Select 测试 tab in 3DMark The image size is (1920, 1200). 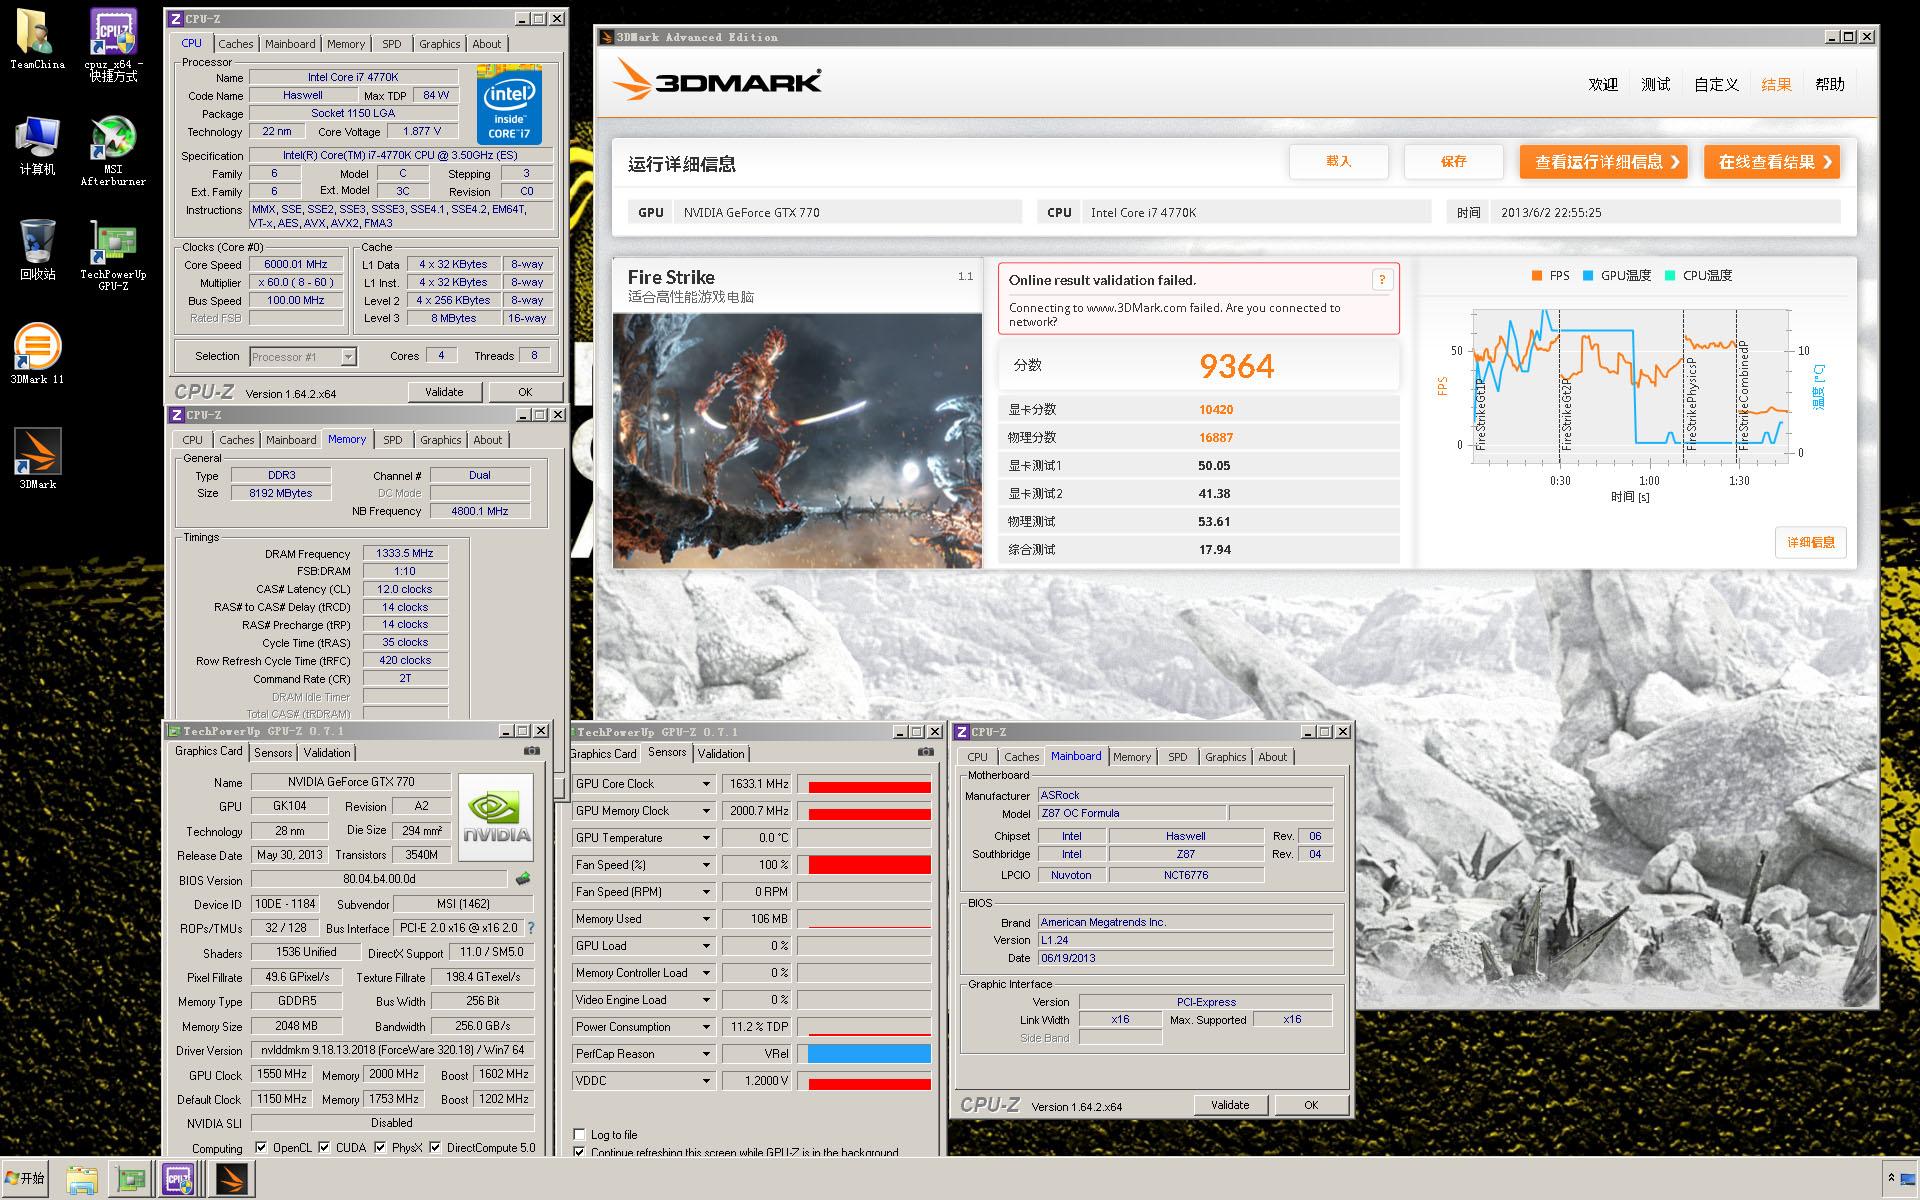[x=1656, y=84]
